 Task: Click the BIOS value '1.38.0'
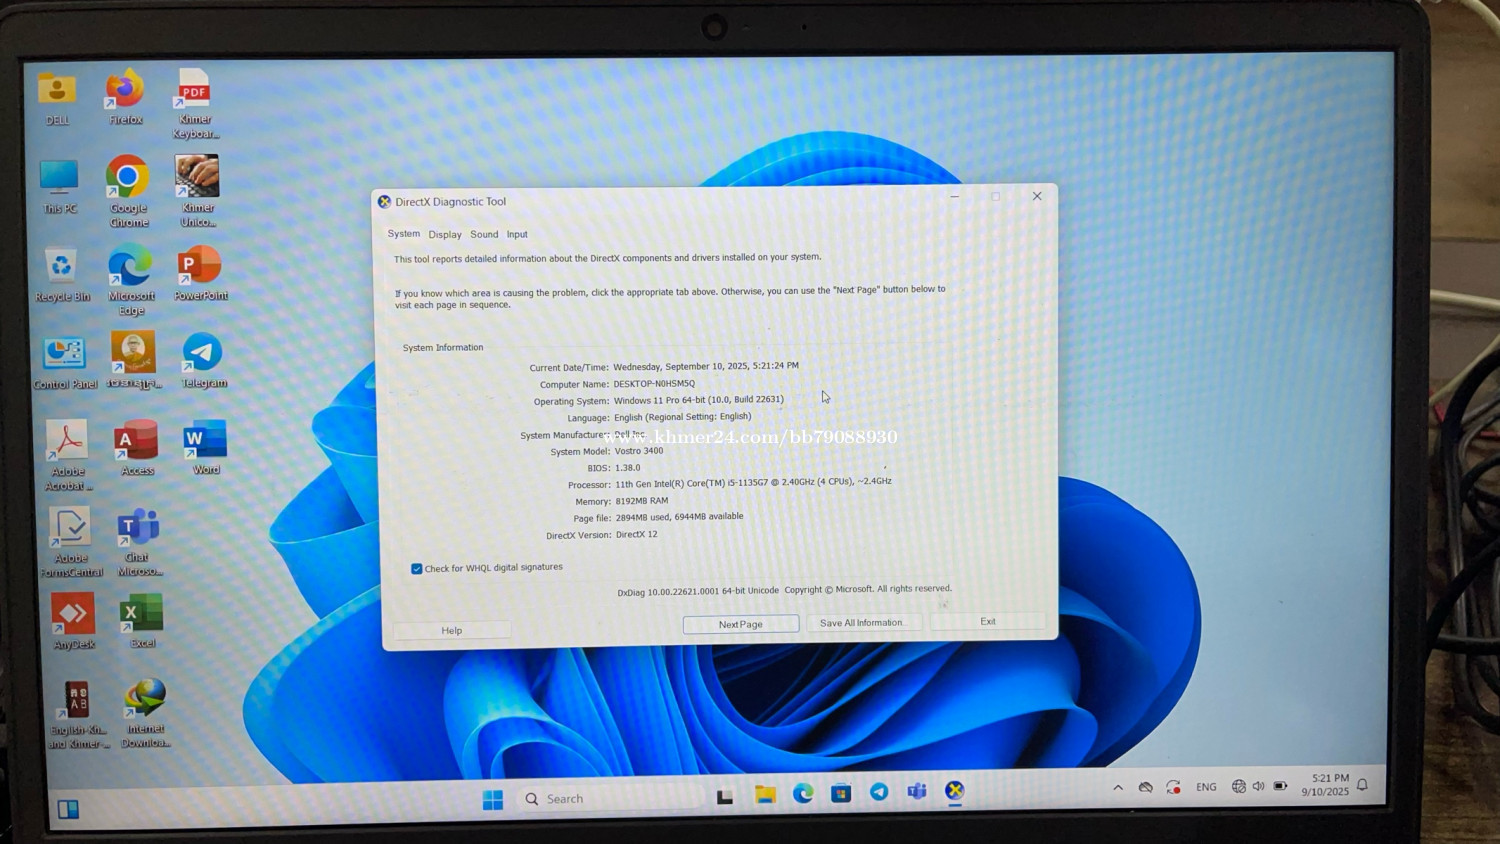627,468
